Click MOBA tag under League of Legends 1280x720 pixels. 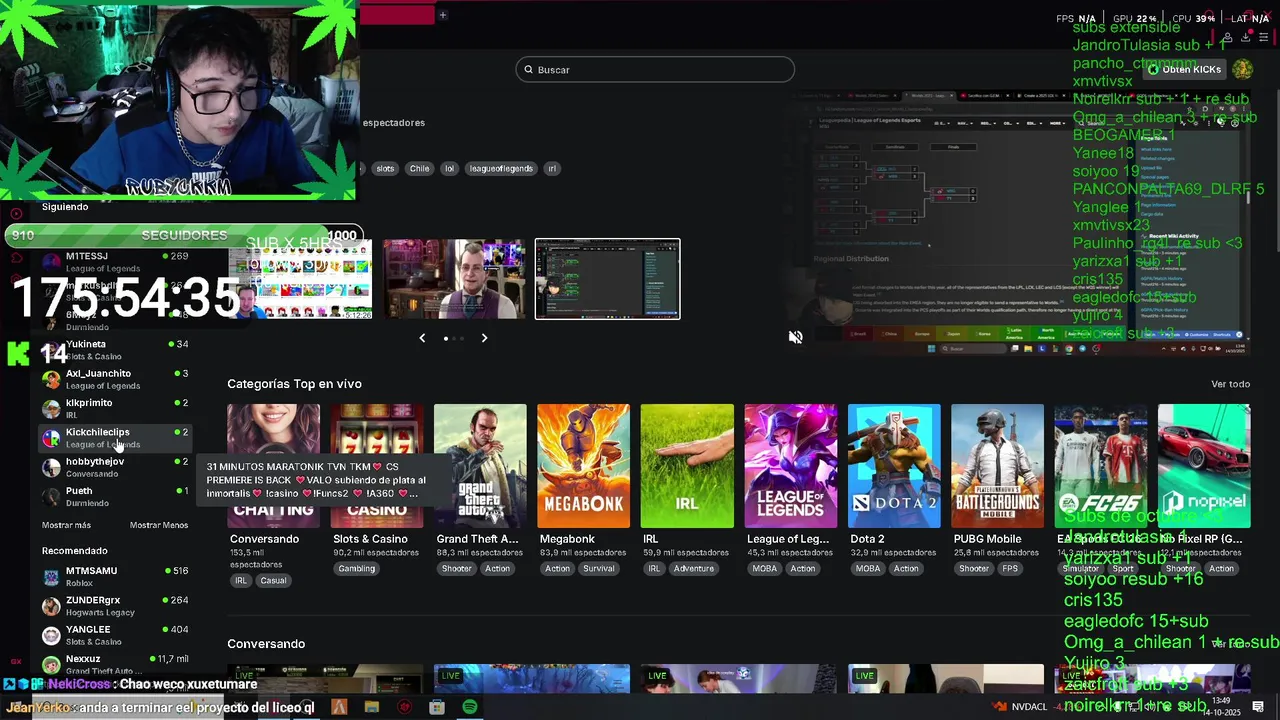point(765,569)
